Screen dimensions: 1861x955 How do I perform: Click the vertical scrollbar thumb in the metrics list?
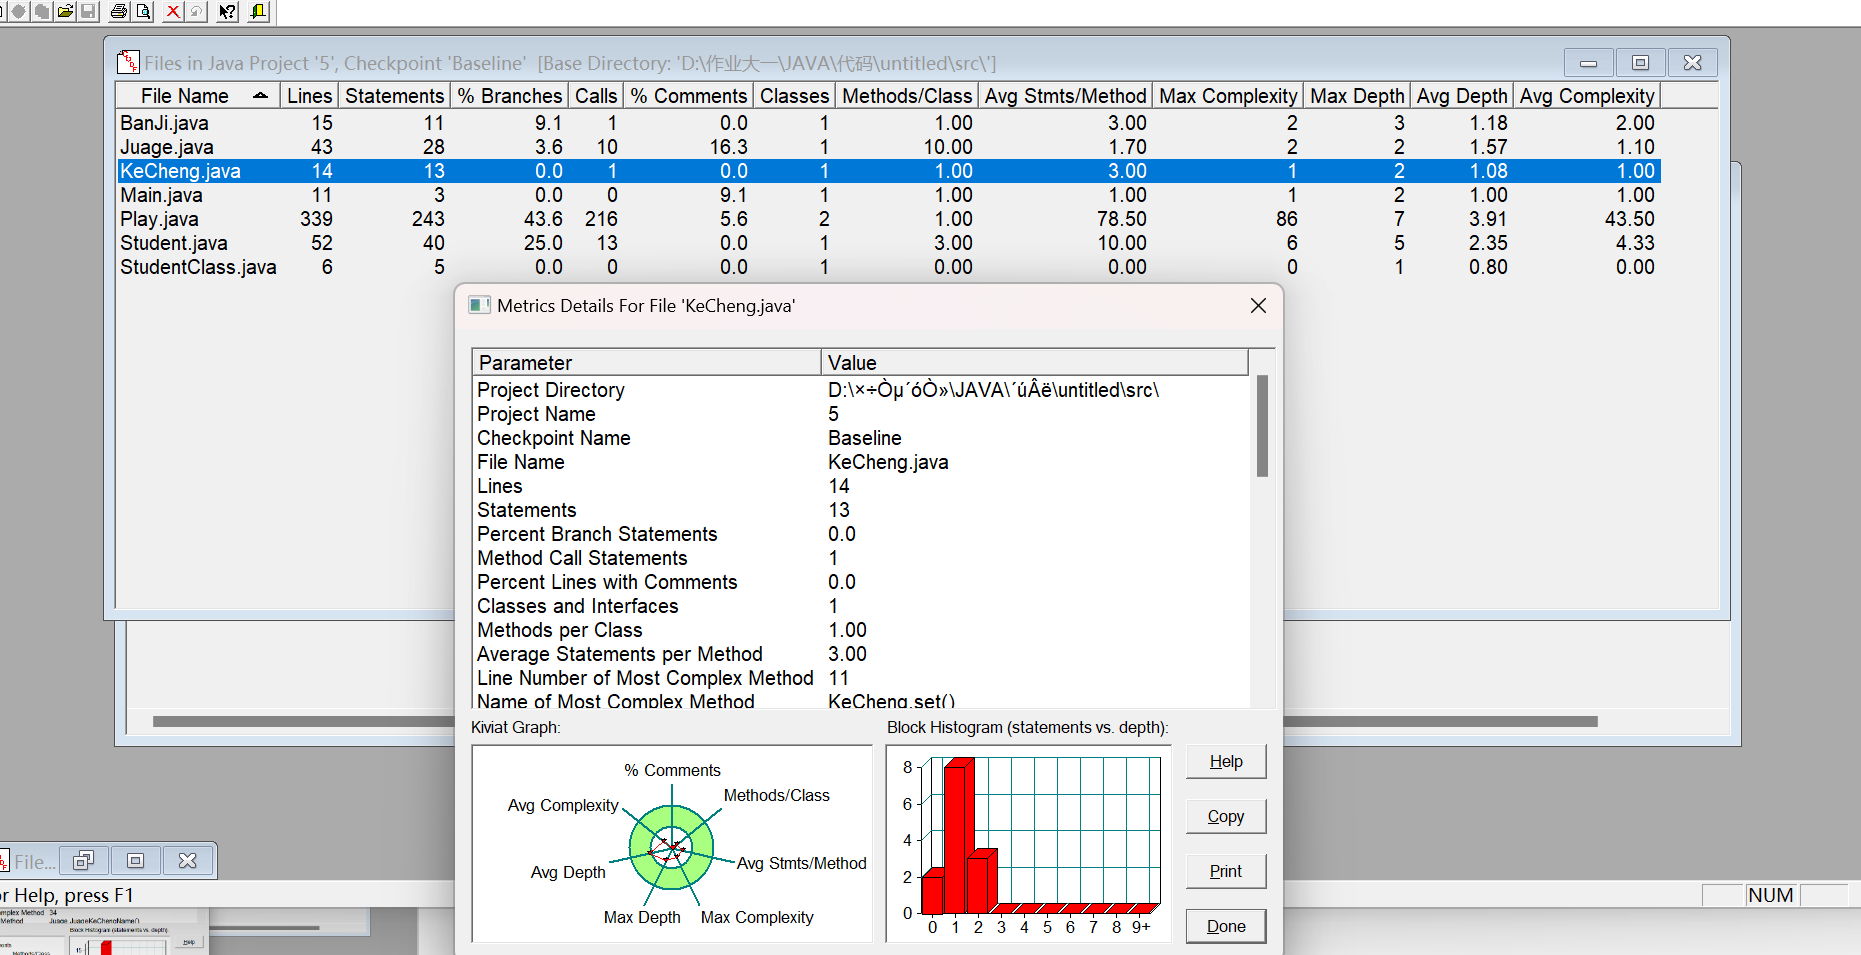click(1262, 426)
